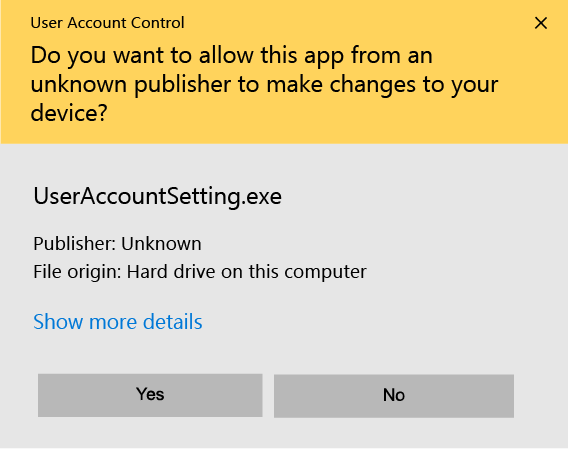Click the Unknown publisher value
568x449 pixels.
coord(161,244)
